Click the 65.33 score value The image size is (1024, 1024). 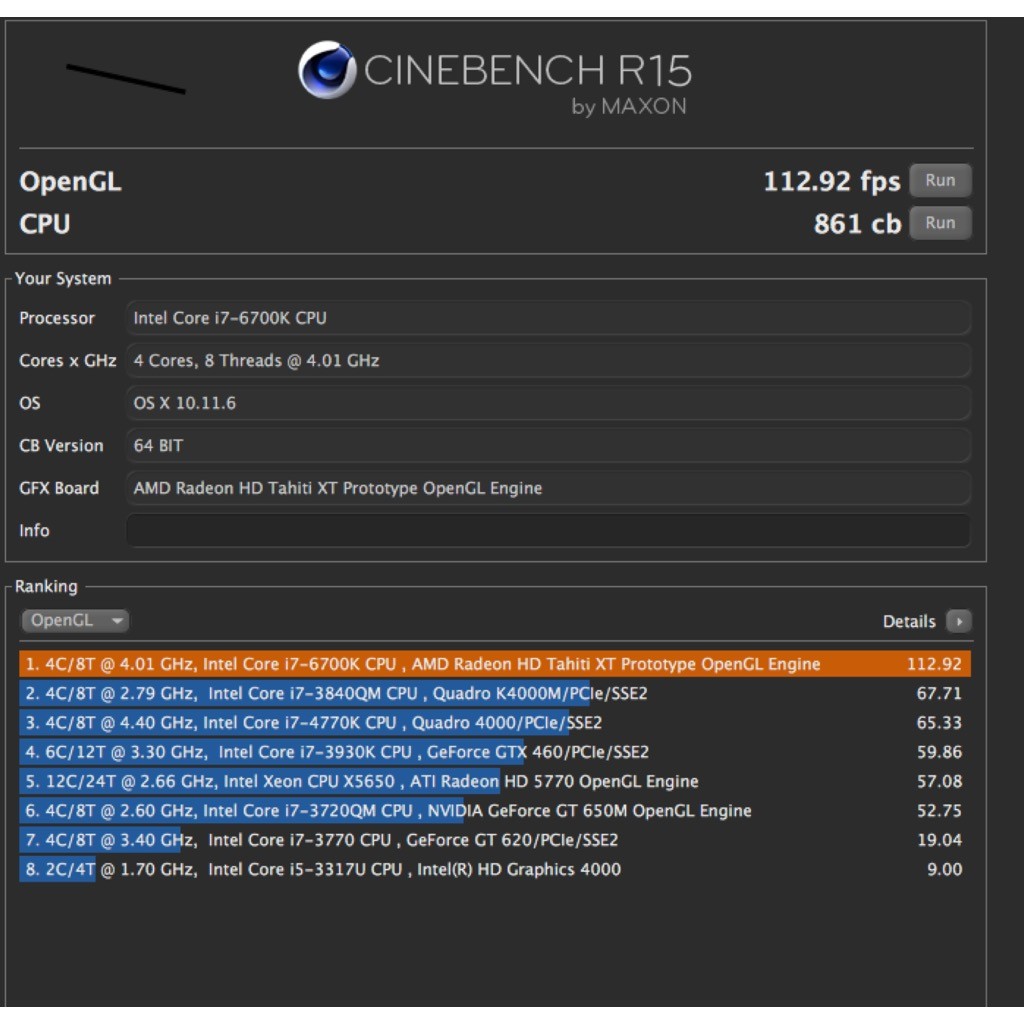(x=938, y=722)
